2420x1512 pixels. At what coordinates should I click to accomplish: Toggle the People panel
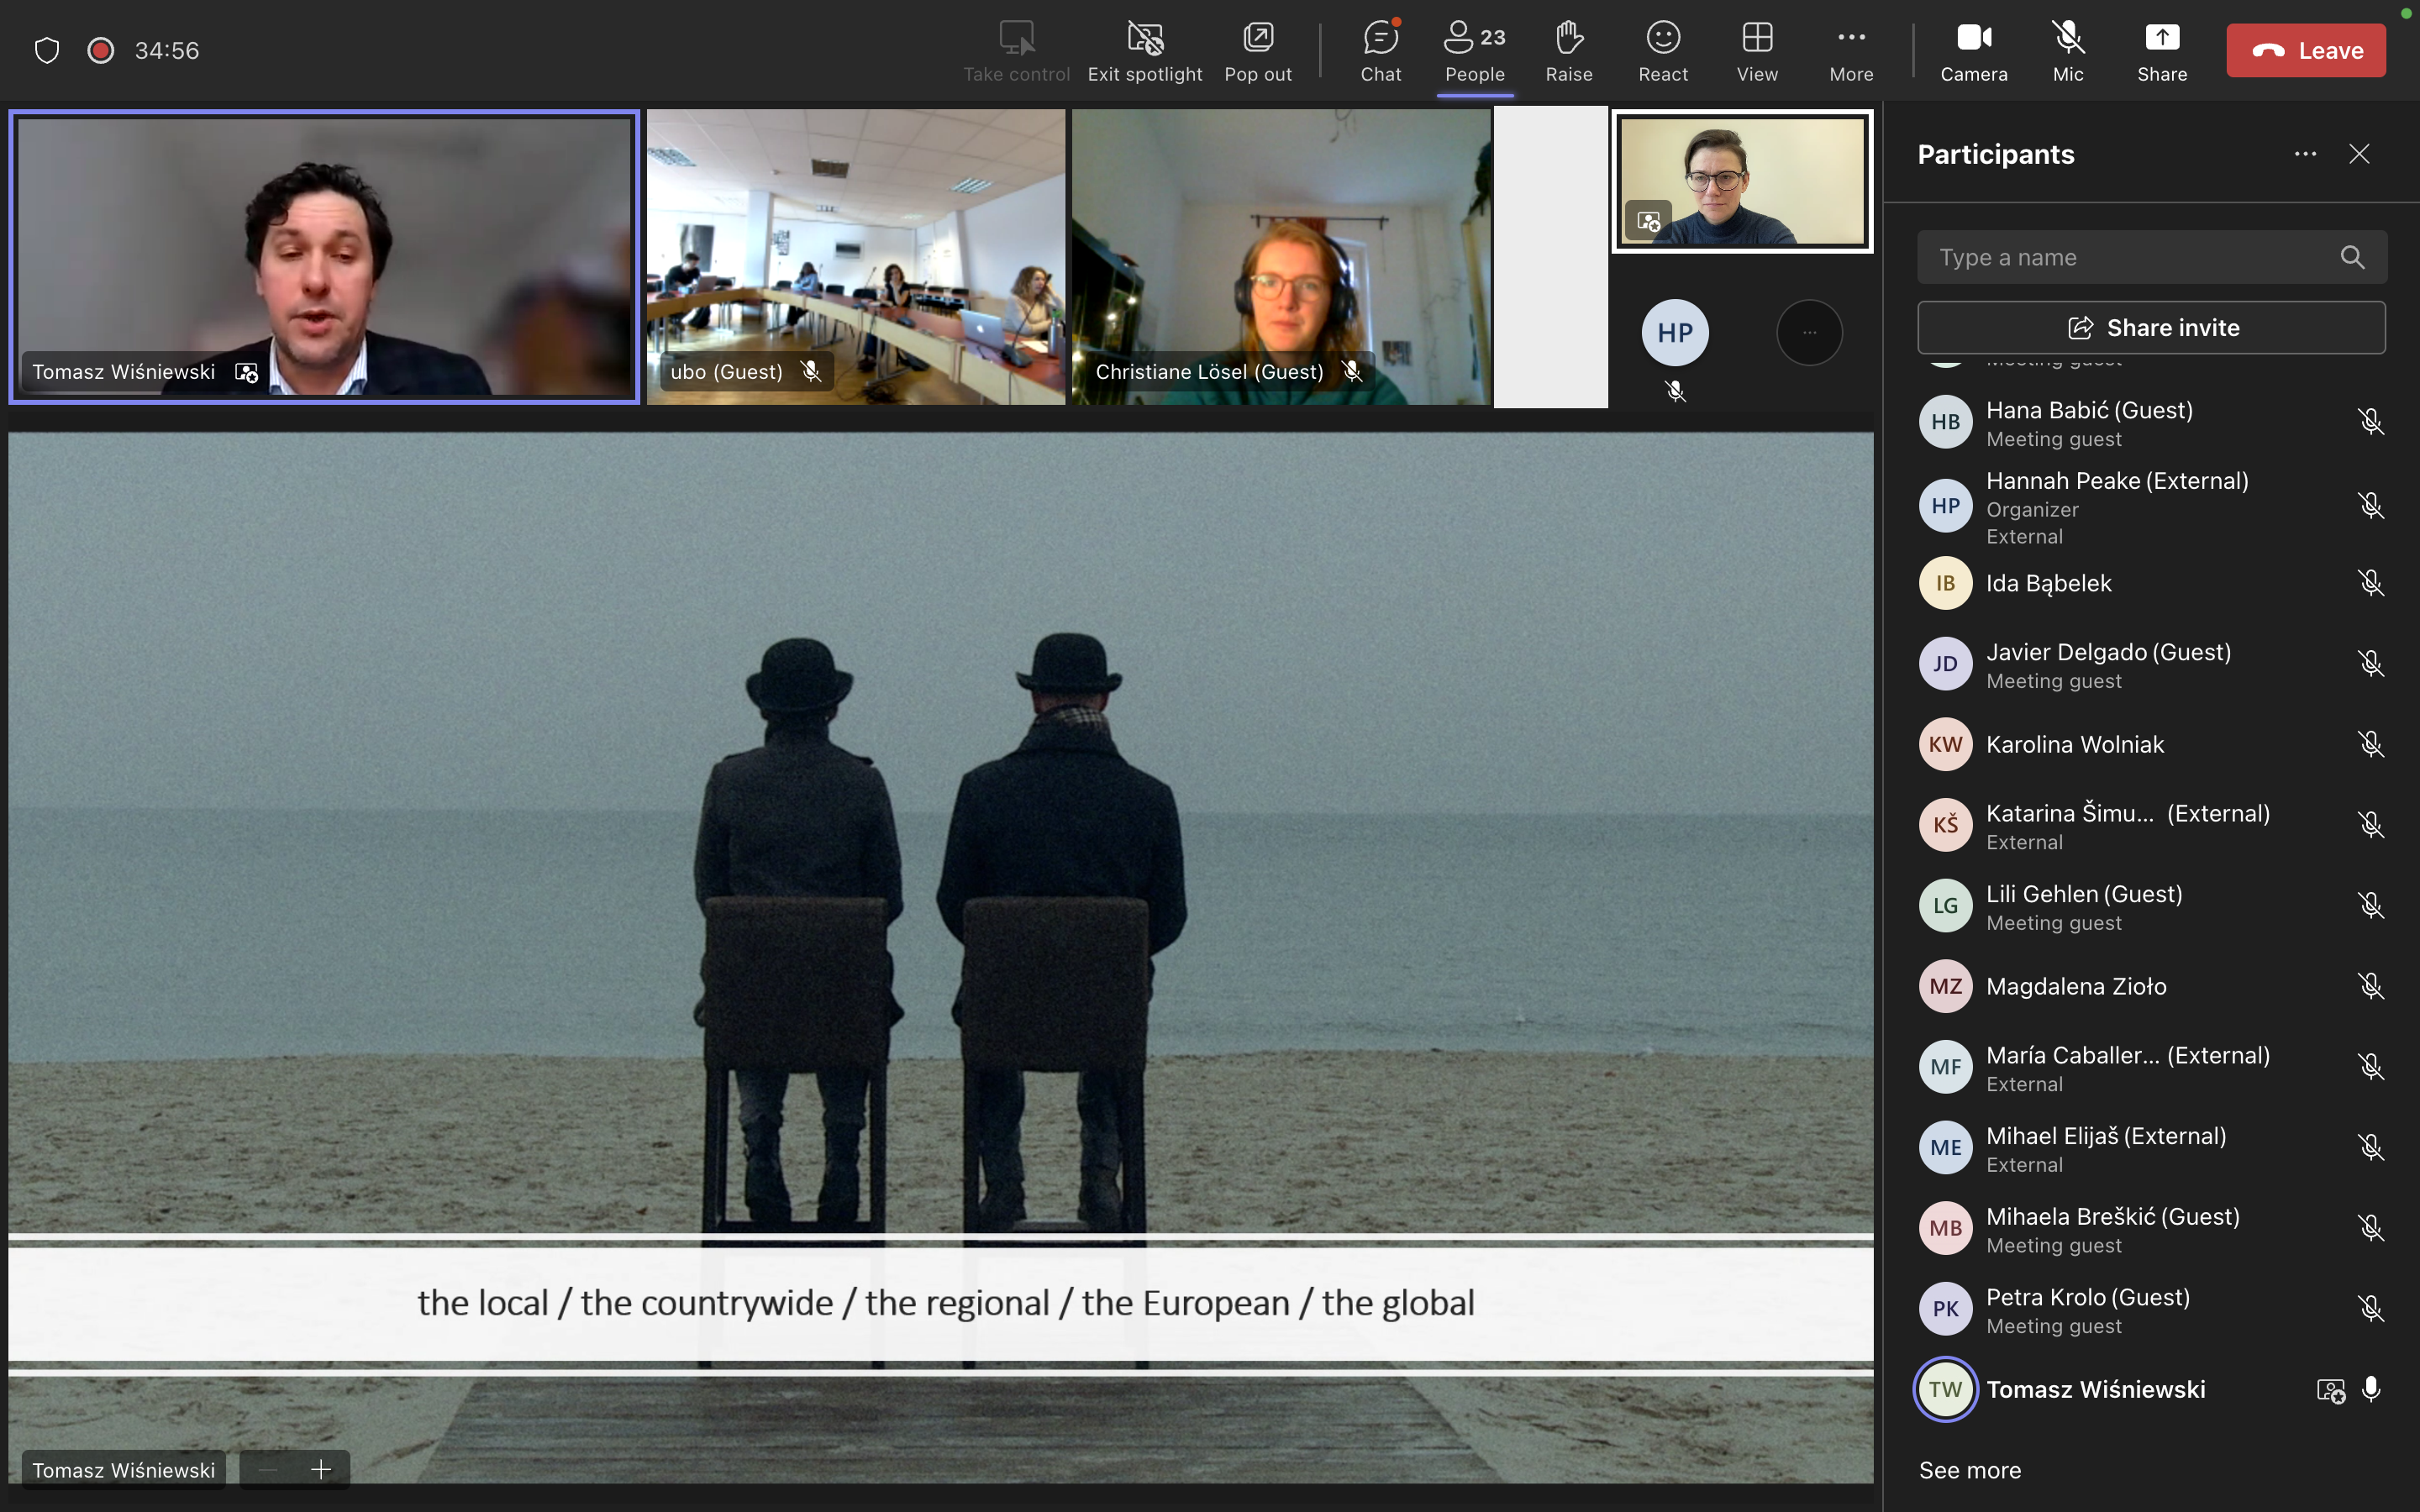point(1474,50)
